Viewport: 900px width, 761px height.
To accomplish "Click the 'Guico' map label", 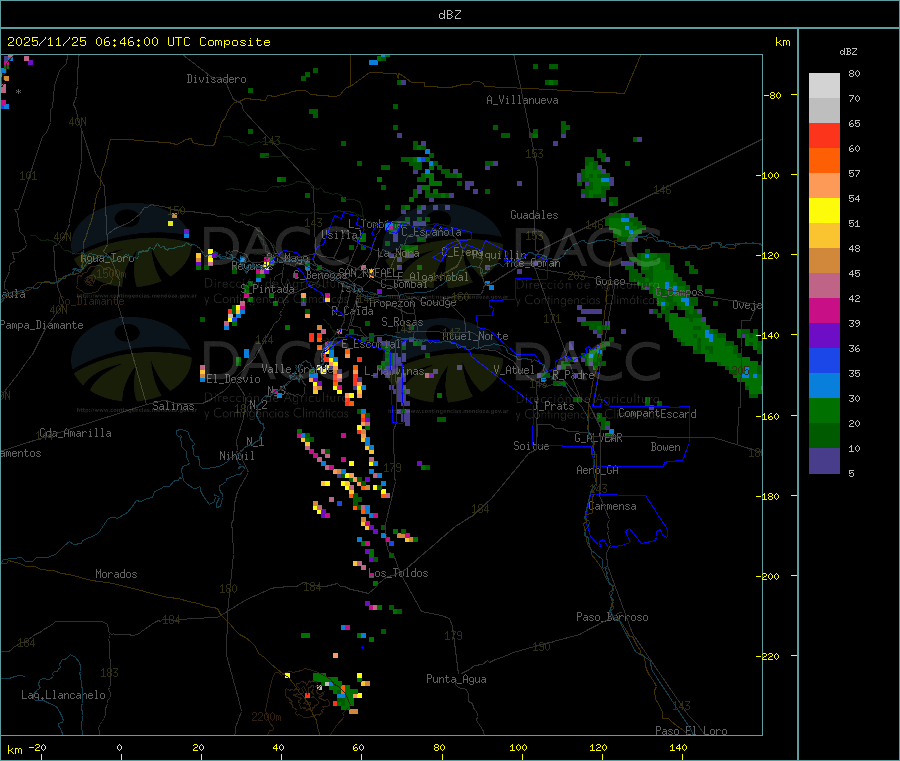I will [610, 281].
